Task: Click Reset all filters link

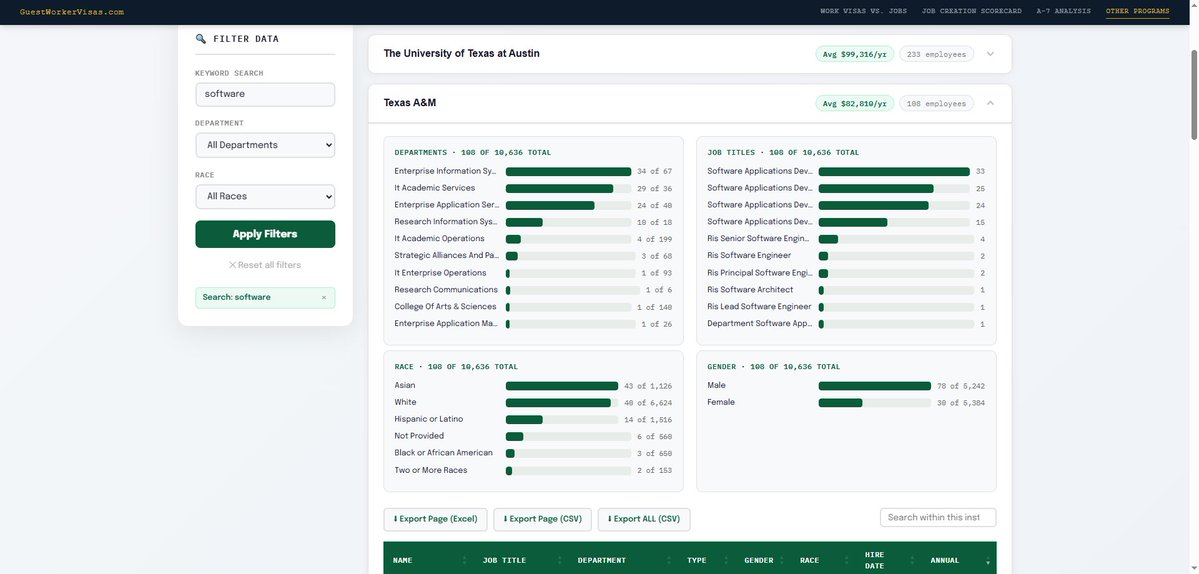Action: click(265, 265)
